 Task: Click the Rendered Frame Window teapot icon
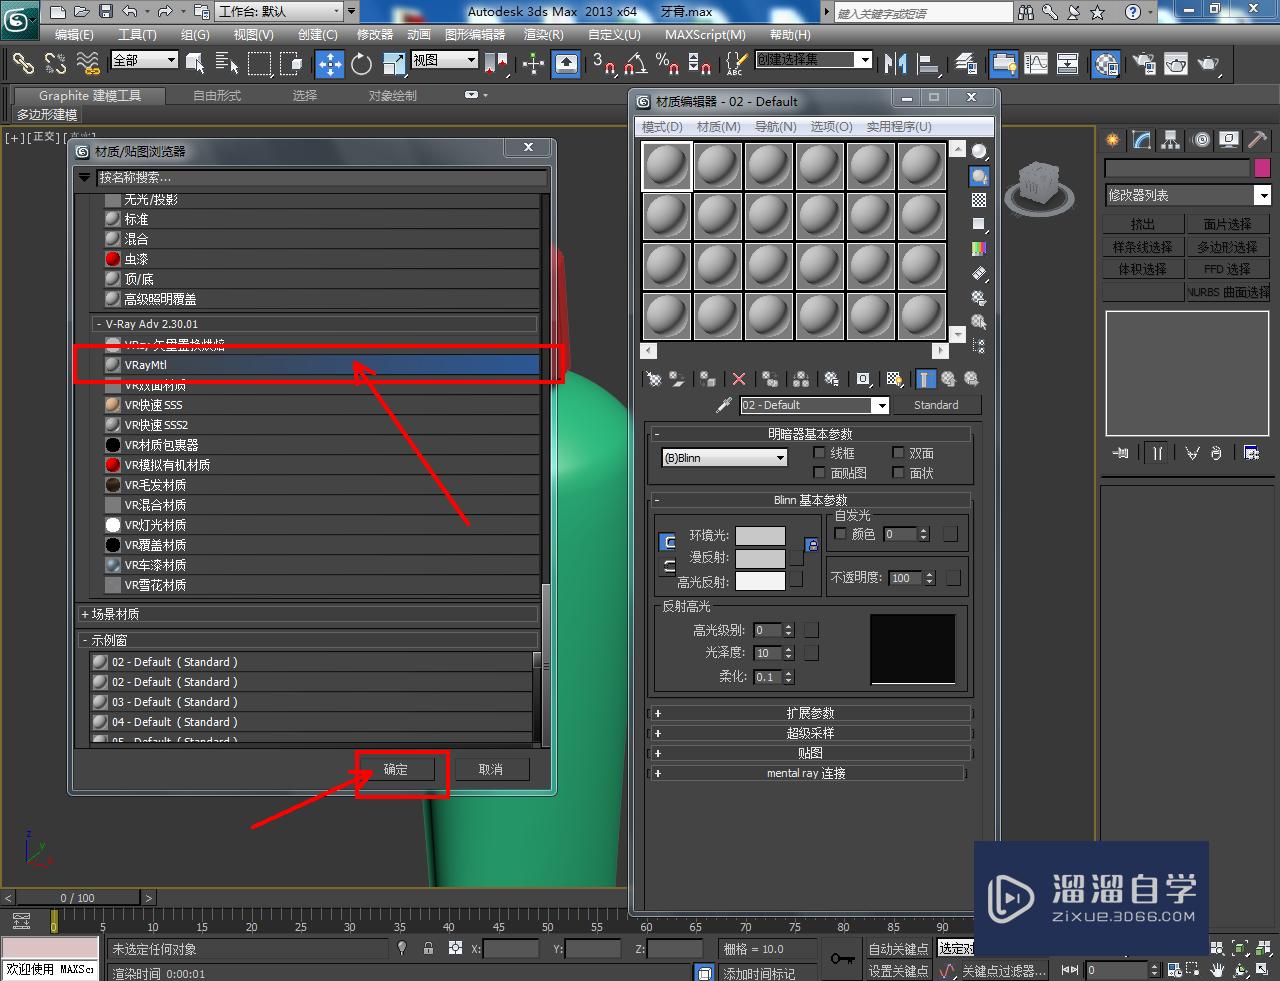(1176, 64)
